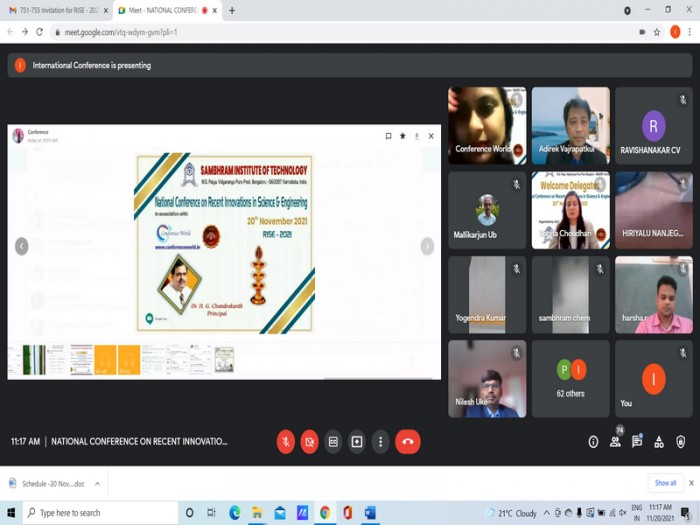Show the participants list panel
The width and height of the screenshot is (700, 525).
coord(615,442)
